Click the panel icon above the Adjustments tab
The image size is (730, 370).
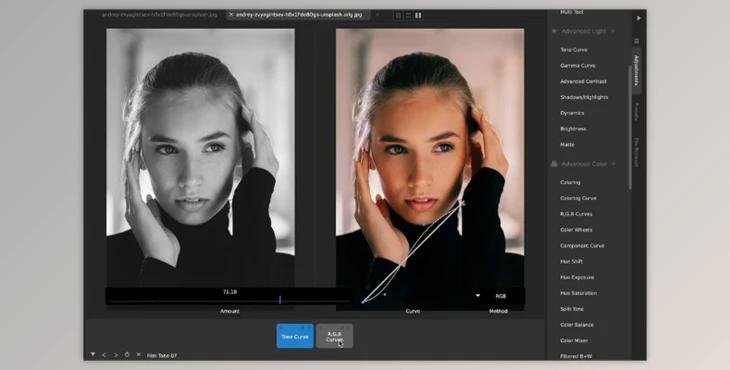pos(636,41)
